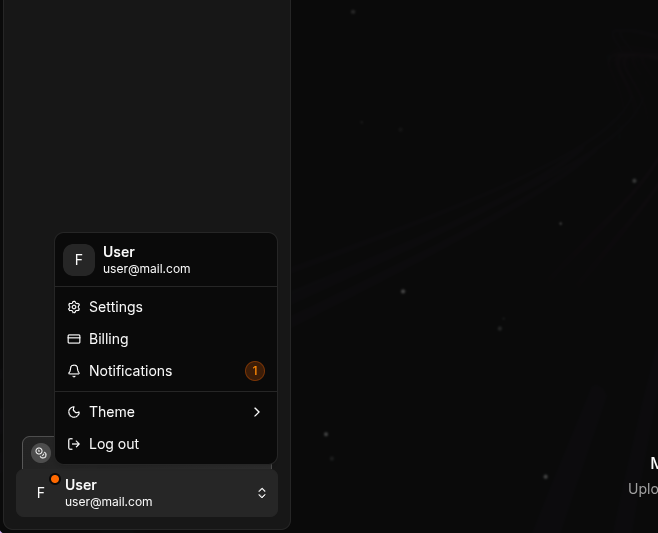Viewport: 658px width, 533px height.
Task: Click the round coins icon above user card
Action: point(41,453)
